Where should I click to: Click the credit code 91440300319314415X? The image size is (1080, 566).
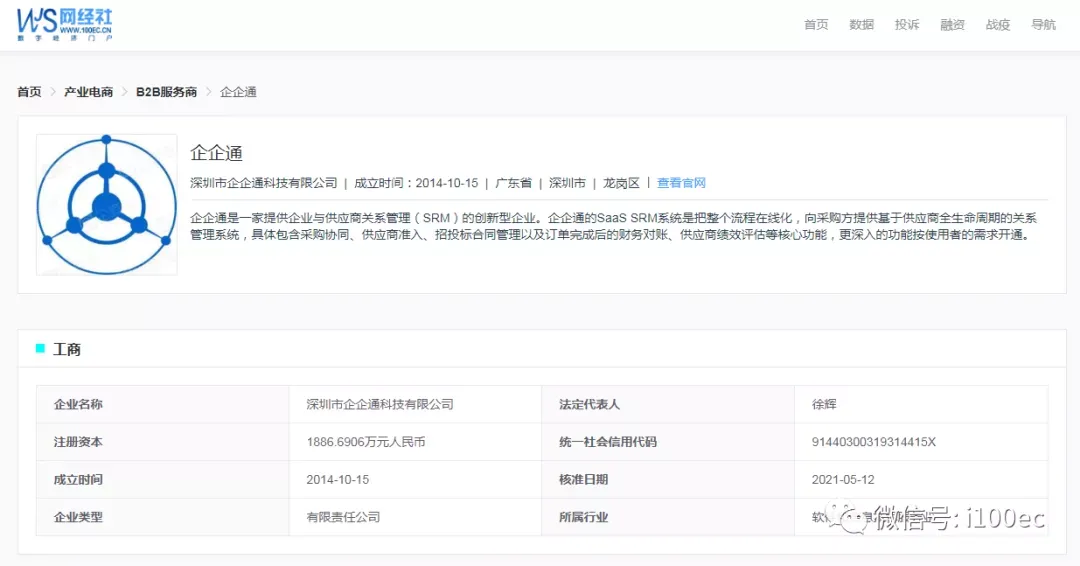(x=873, y=442)
